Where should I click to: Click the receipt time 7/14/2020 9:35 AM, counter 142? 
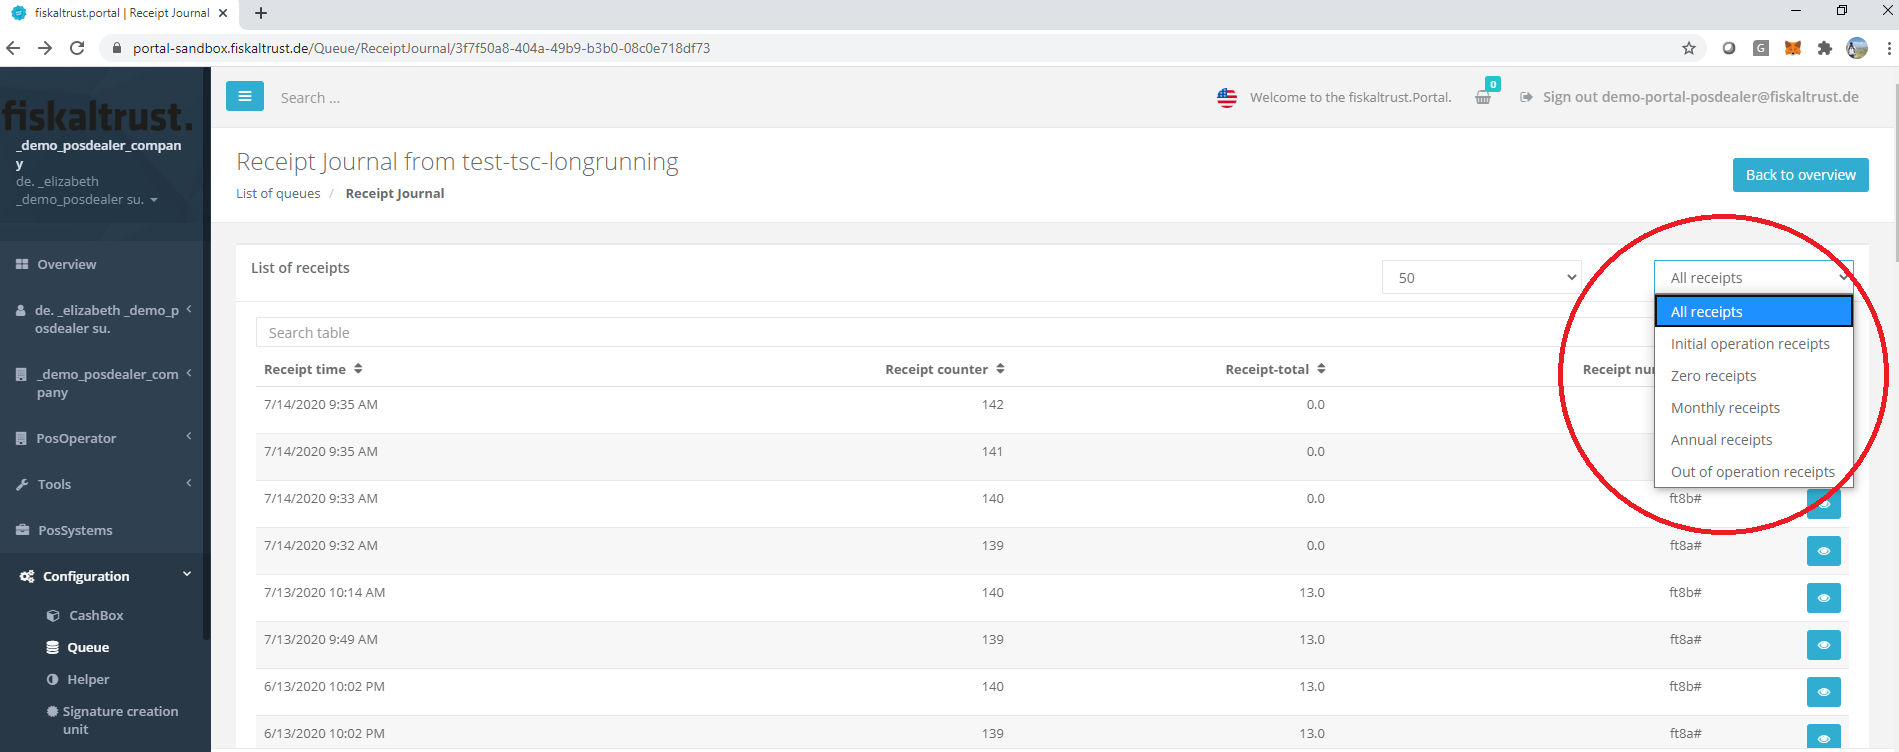coord(320,404)
